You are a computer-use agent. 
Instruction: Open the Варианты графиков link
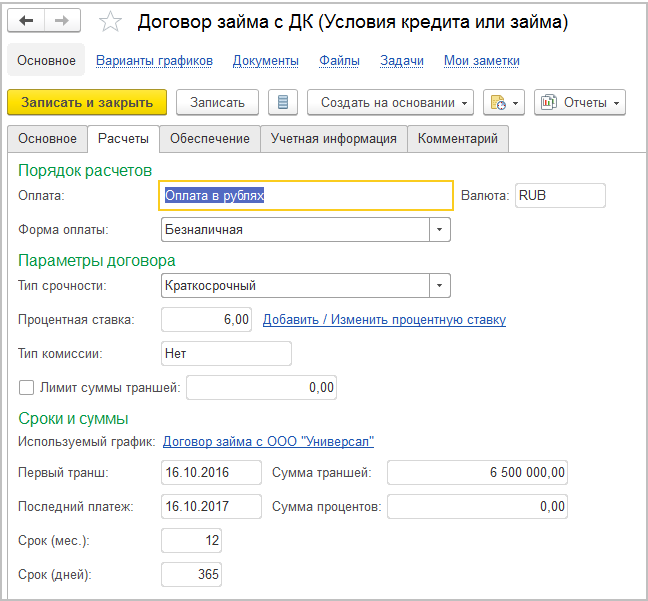(154, 60)
